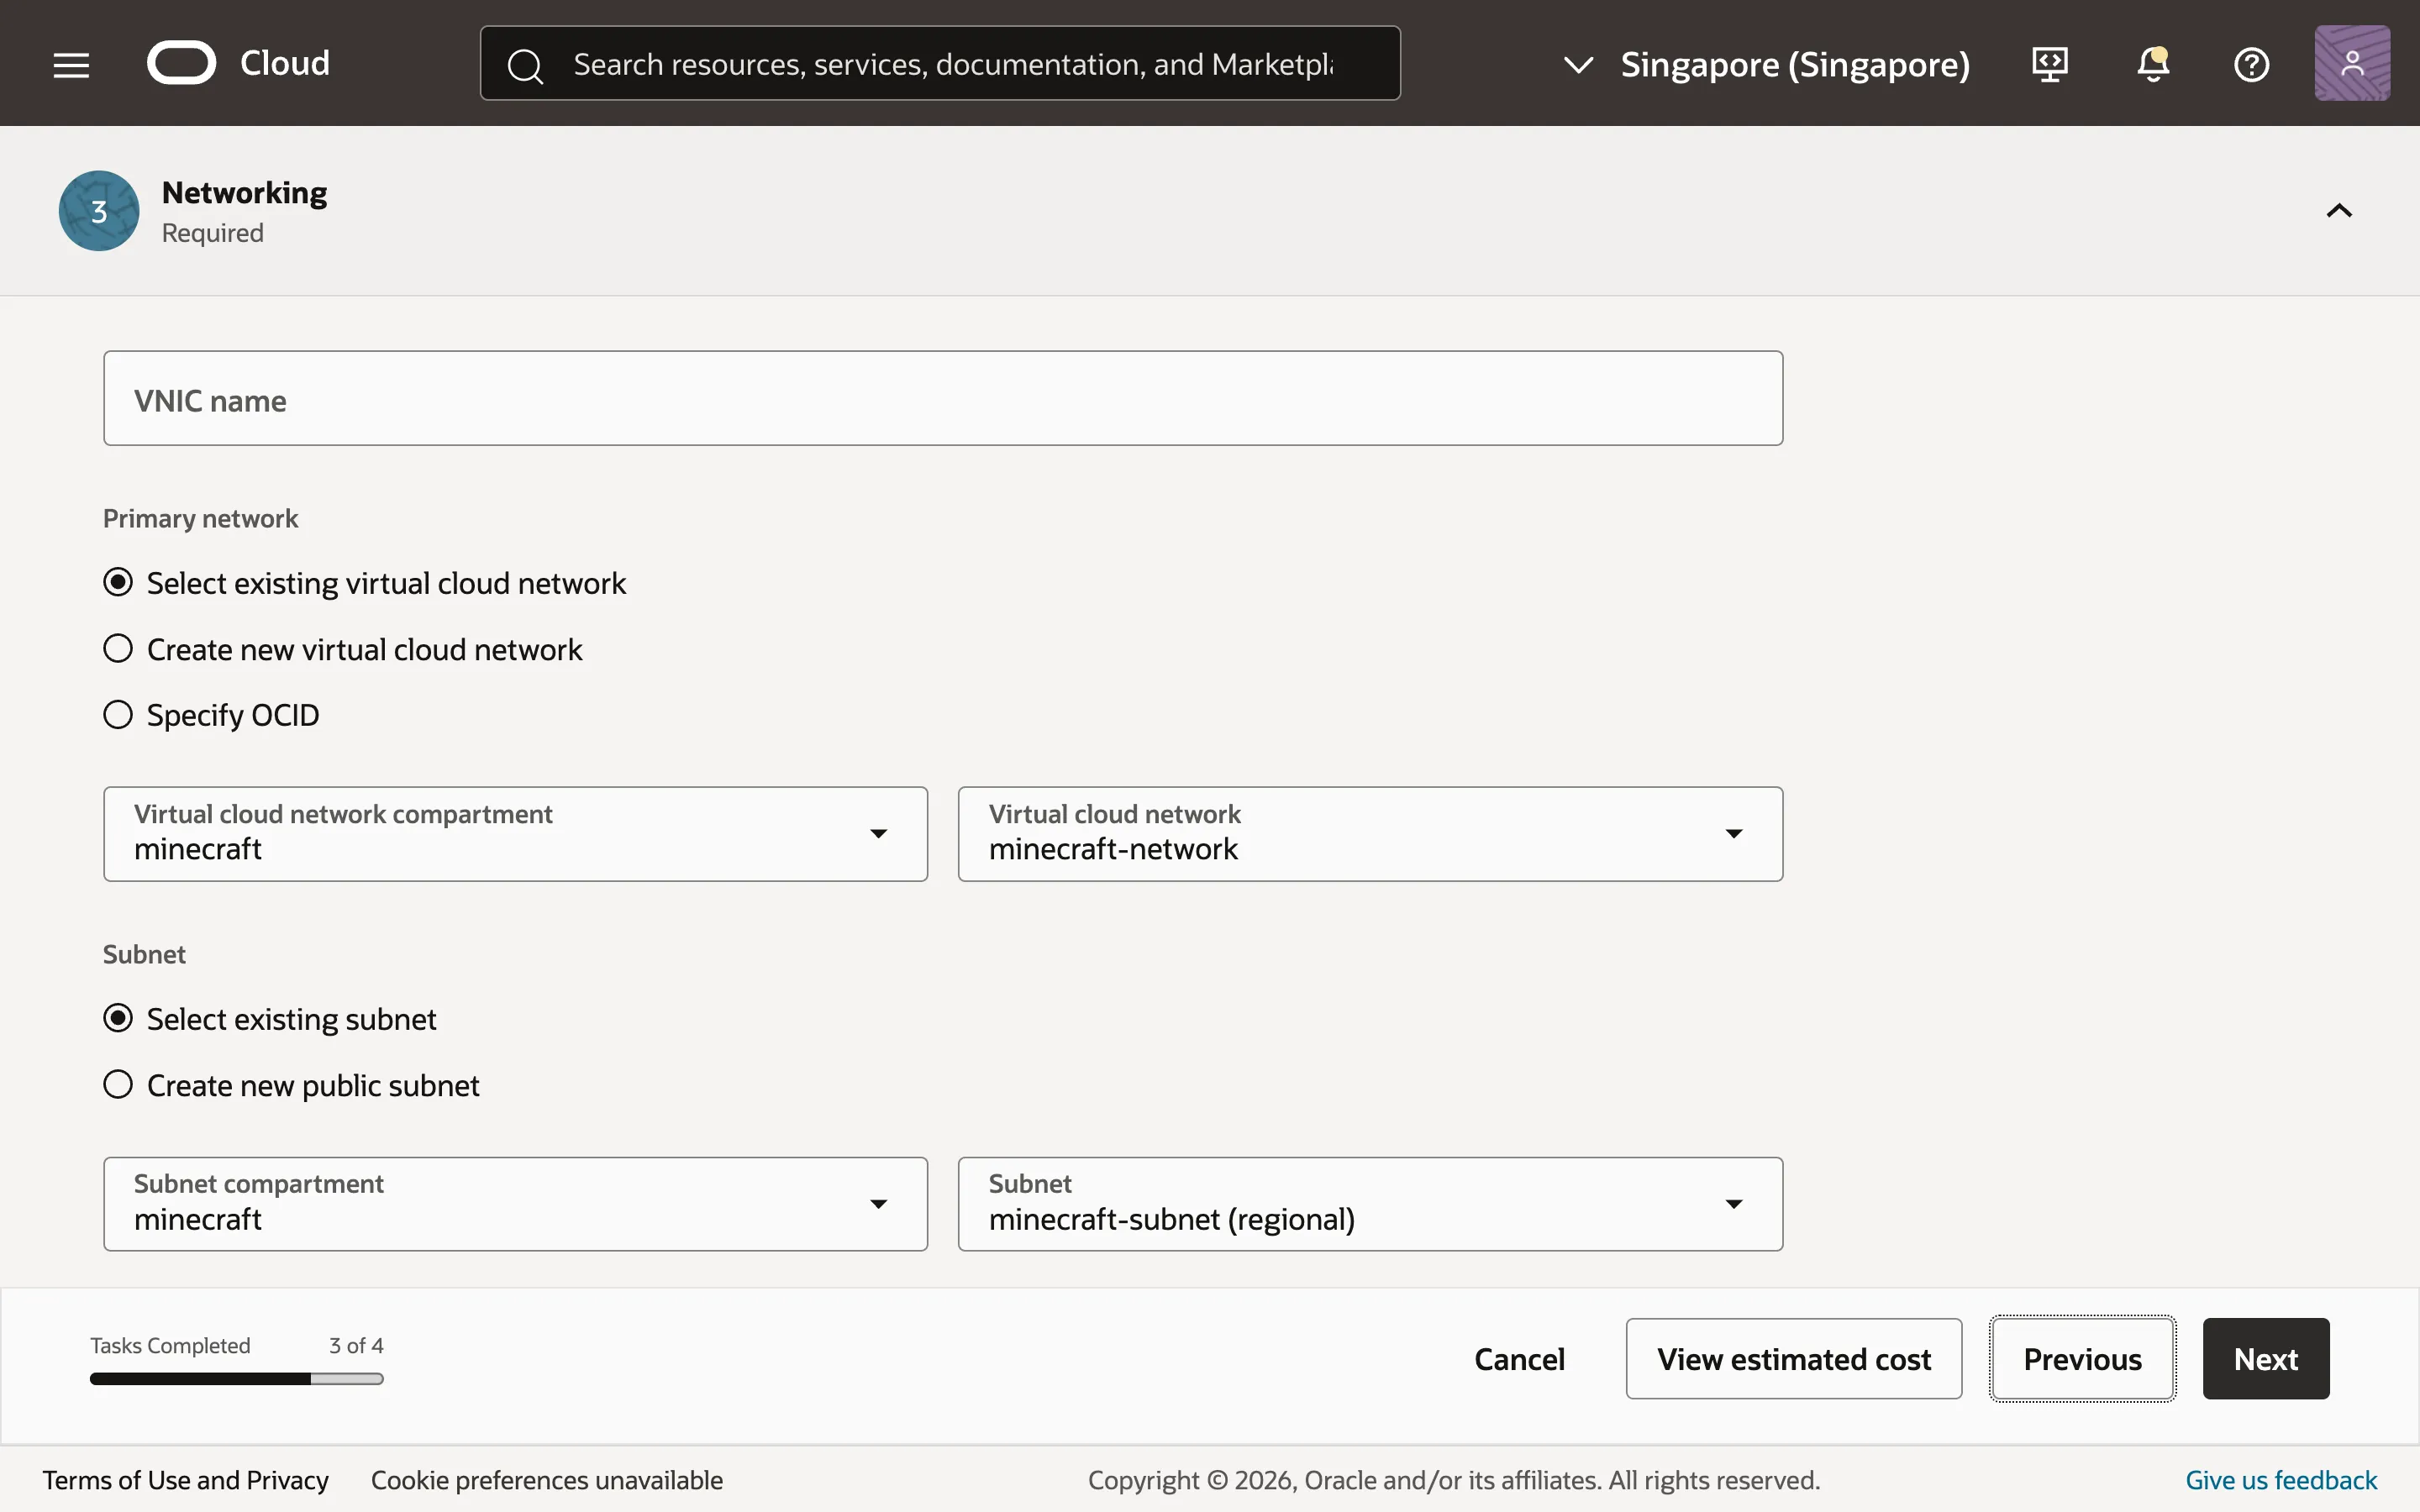2420x1512 pixels.
Task: Collapse the Networking section
Action: [x=2339, y=210]
